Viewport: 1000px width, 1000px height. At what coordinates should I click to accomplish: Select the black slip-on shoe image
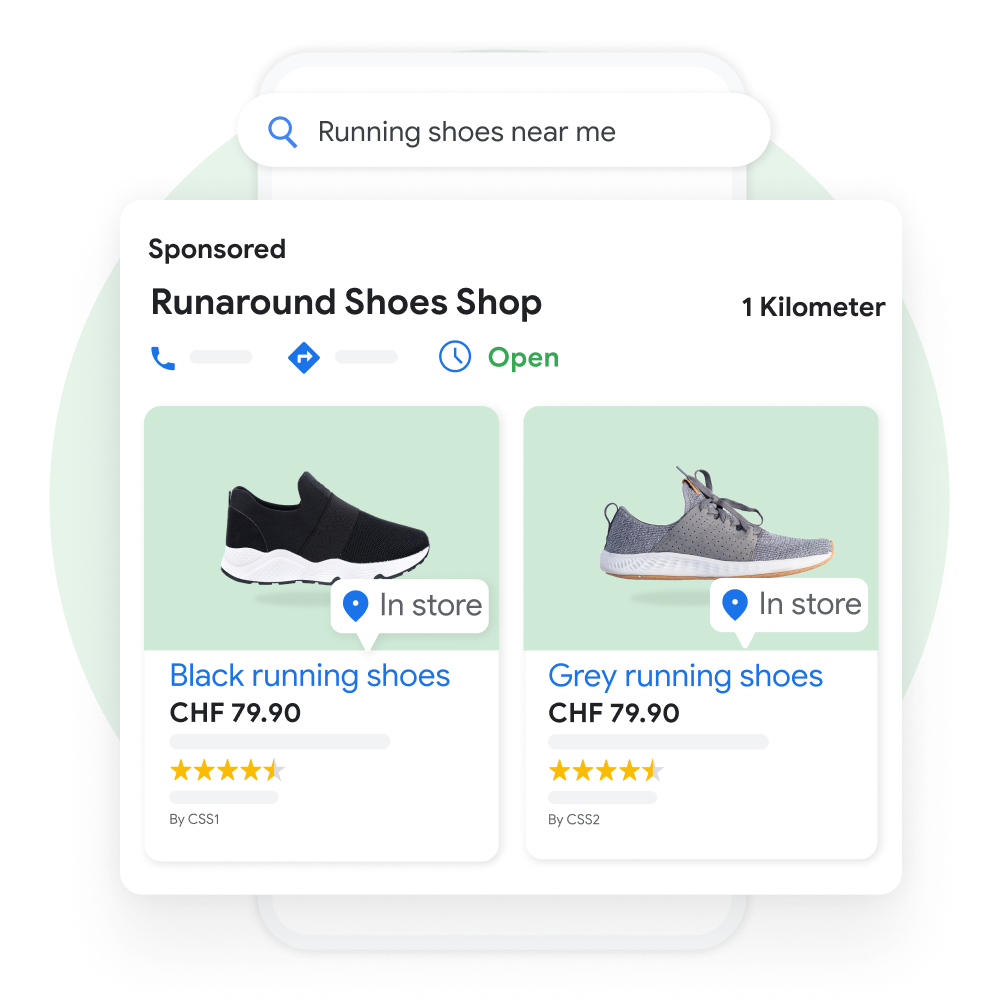[325, 528]
